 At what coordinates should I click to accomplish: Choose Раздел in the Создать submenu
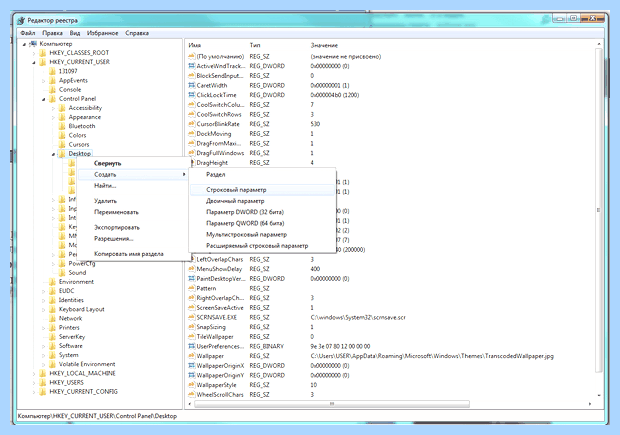click(x=262, y=174)
